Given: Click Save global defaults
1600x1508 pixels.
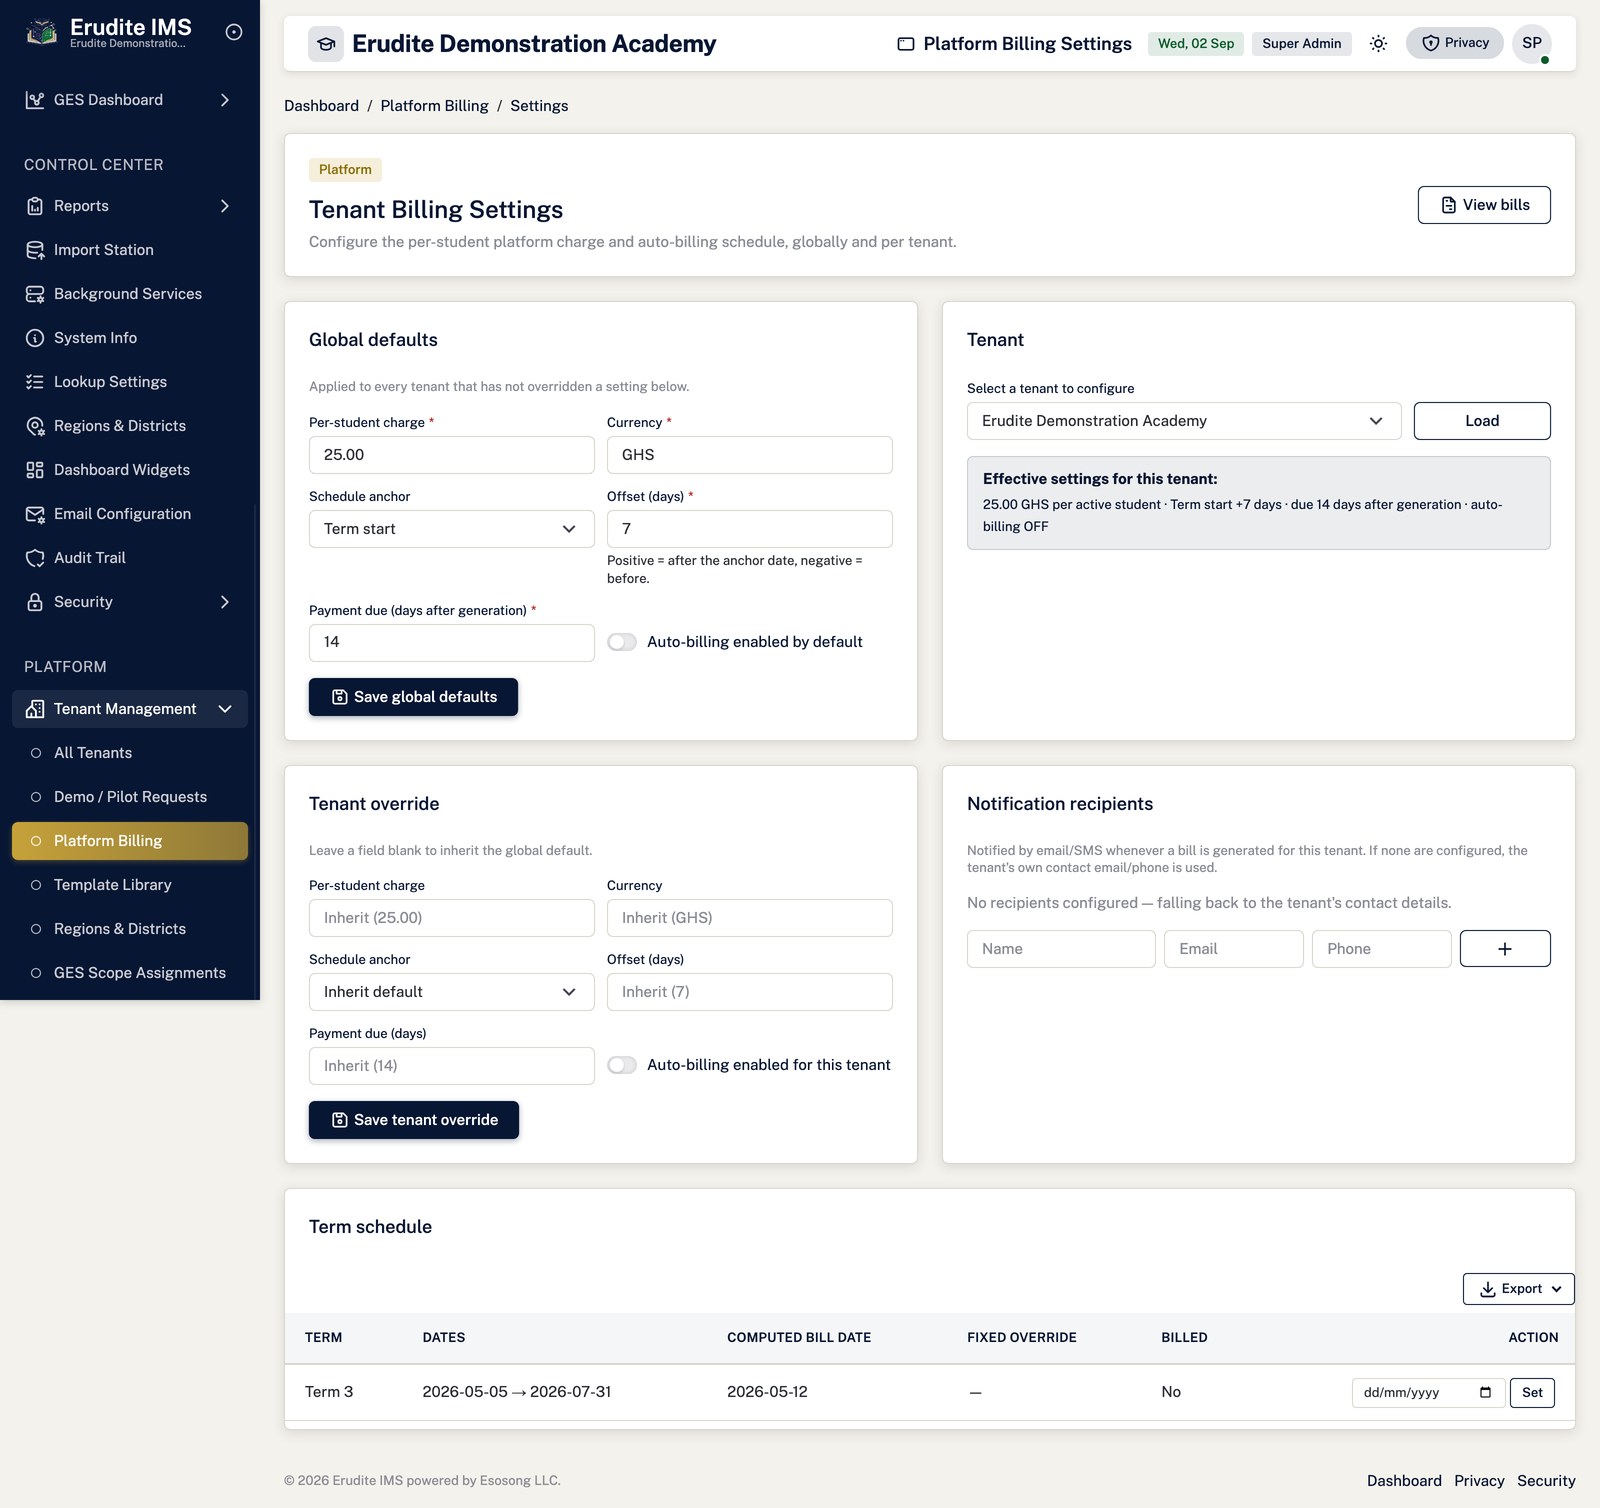Looking at the screenshot, I should click(413, 697).
